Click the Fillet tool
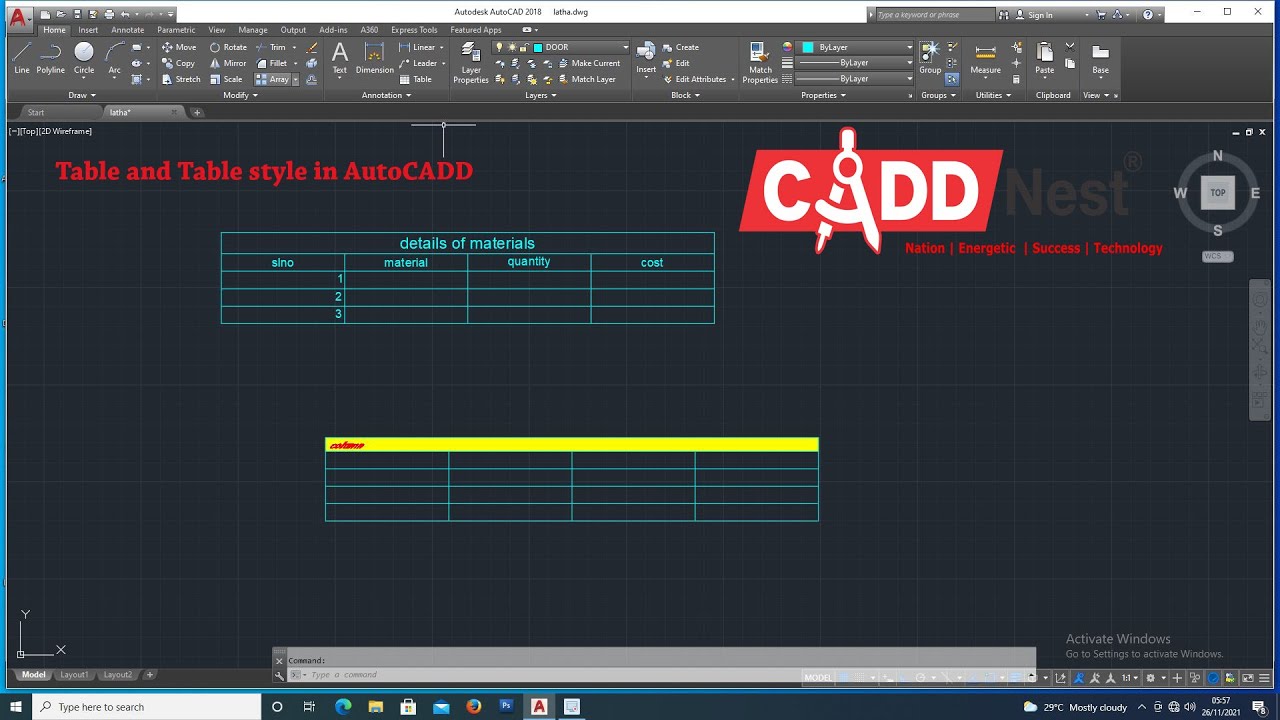The height and width of the screenshot is (720, 1280). 271,63
